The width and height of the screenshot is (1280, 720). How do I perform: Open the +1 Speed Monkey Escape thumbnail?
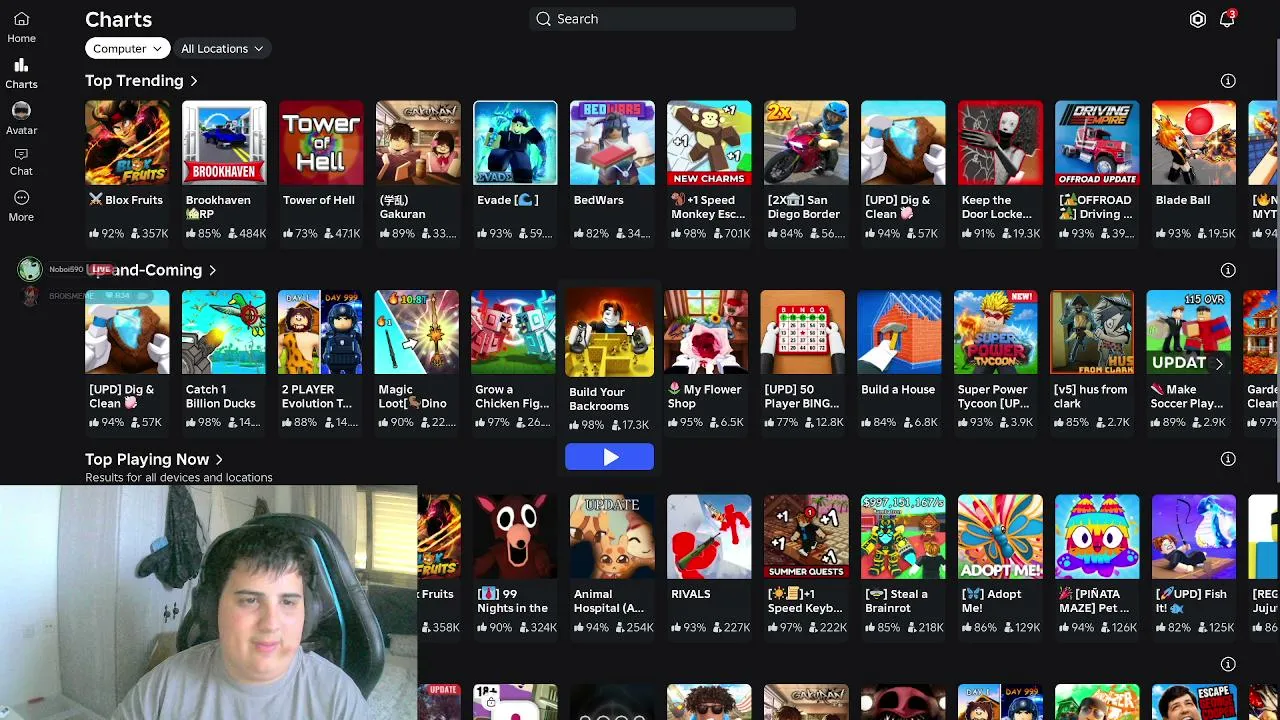(x=709, y=143)
